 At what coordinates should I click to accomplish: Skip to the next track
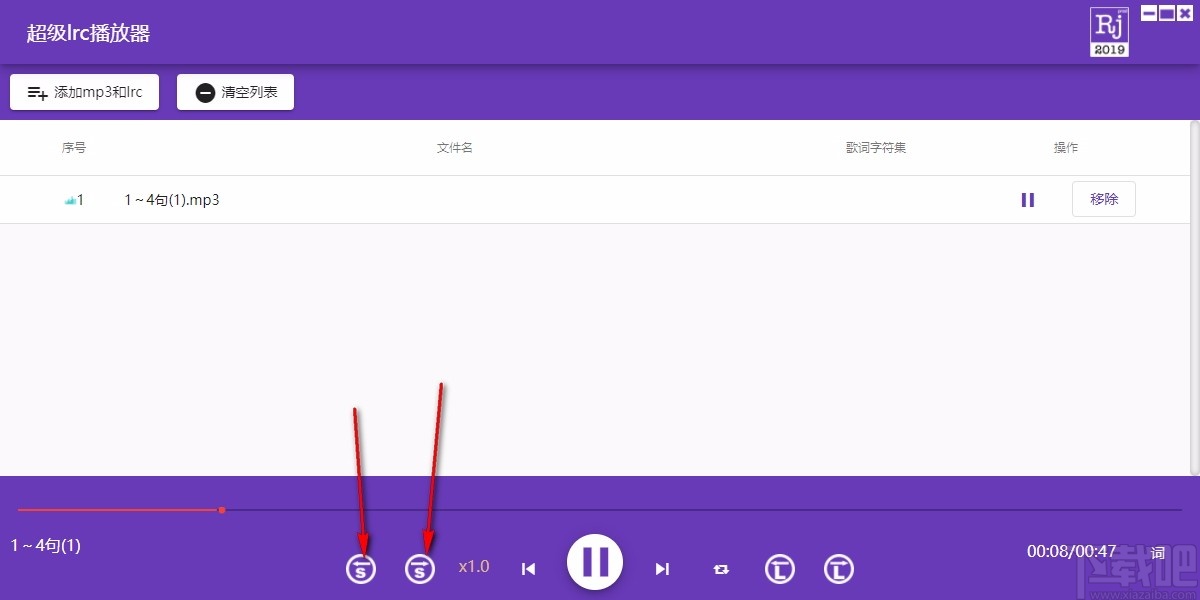pos(662,569)
